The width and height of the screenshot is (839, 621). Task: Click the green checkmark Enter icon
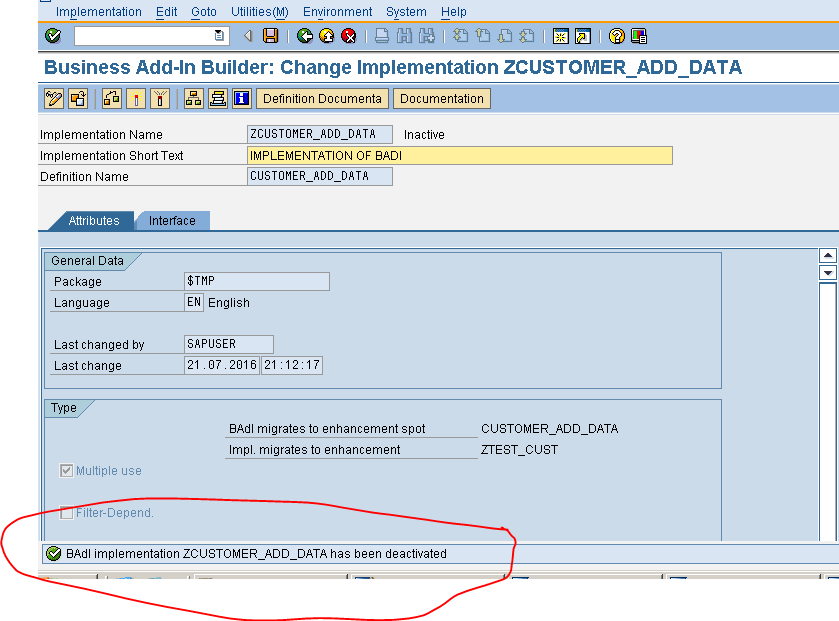52,36
